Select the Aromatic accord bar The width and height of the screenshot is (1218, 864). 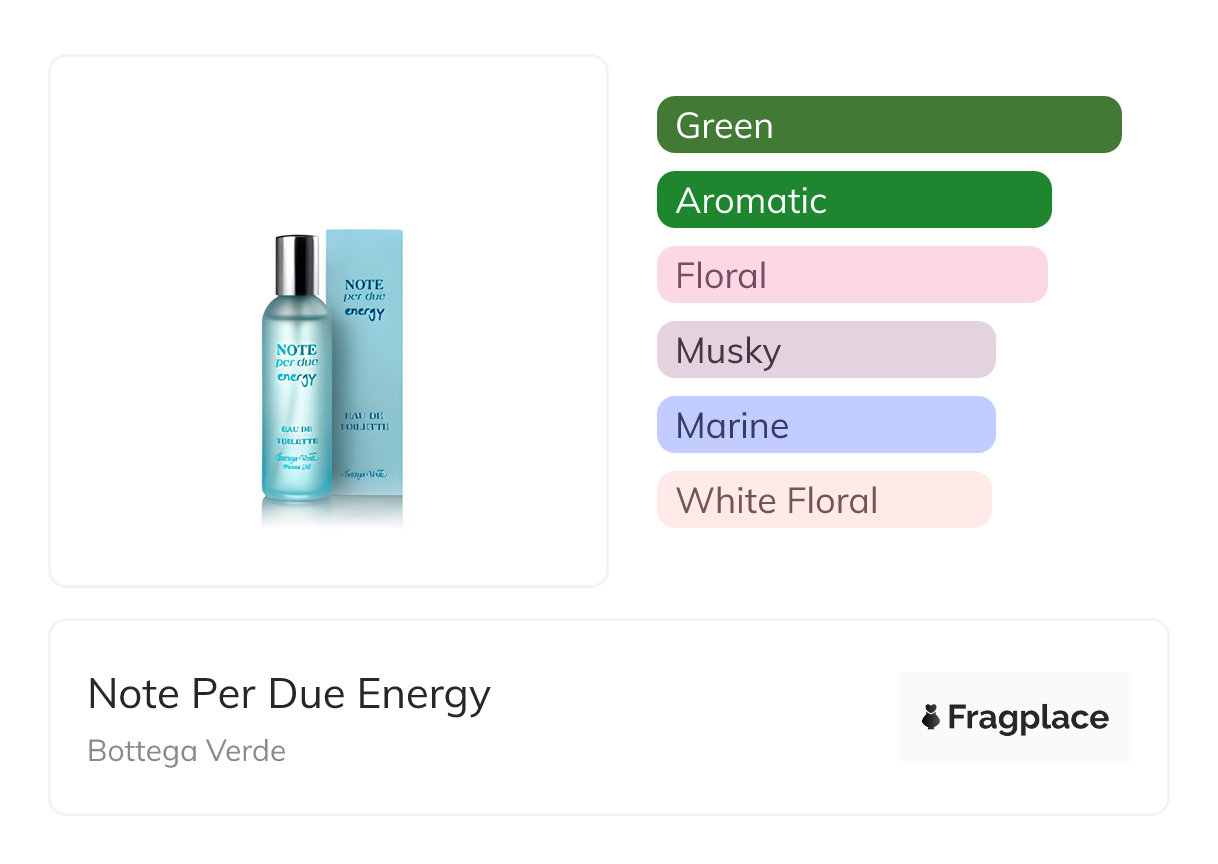(x=853, y=200)
